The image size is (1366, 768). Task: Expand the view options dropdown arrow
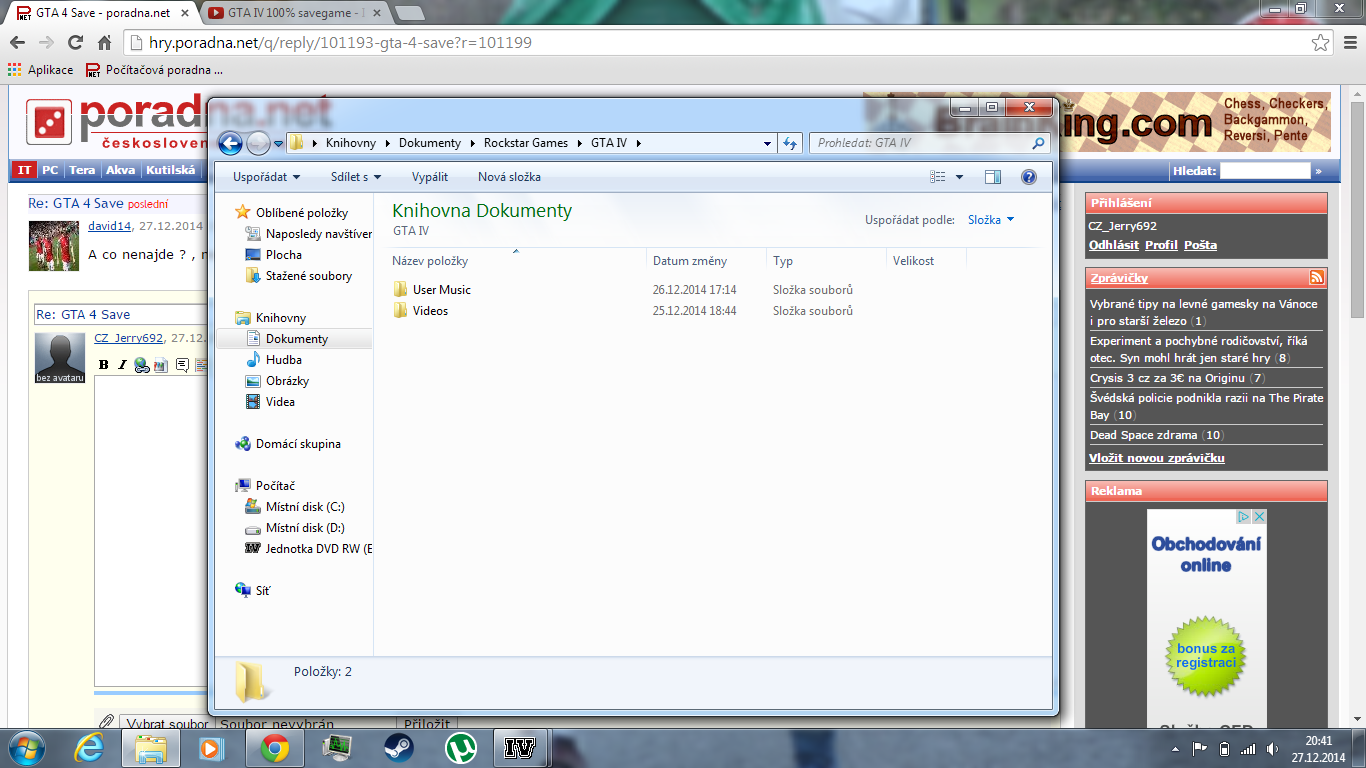(960, 177)
